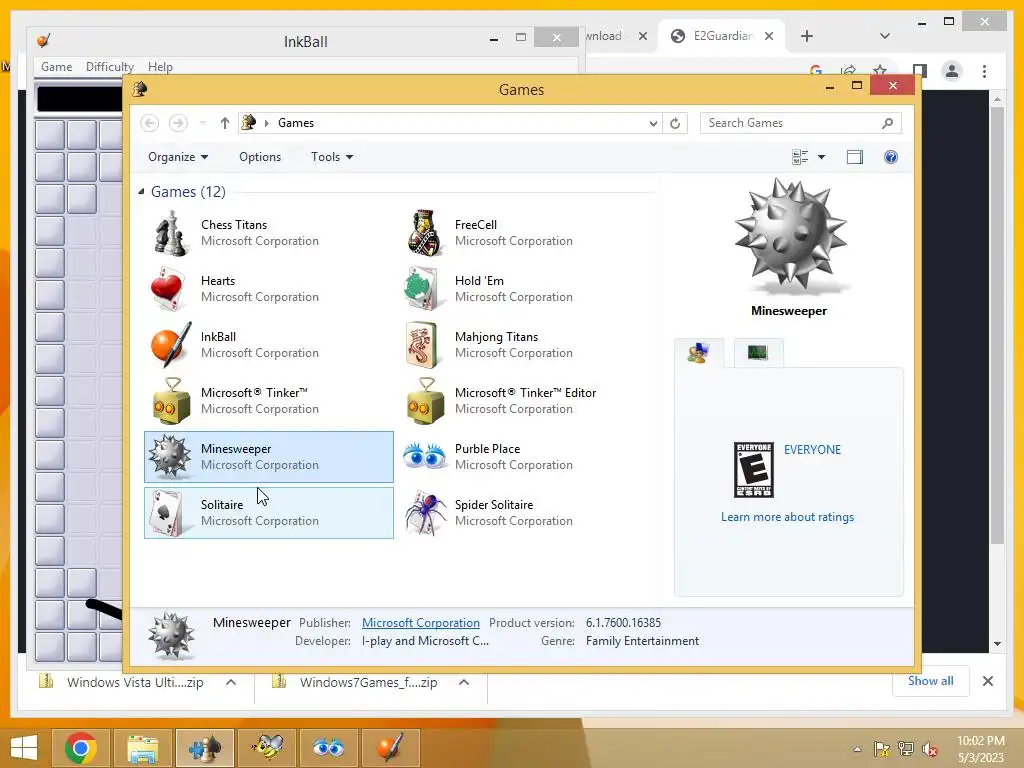Screen dimensions: 1024x768
Task: Select the Chess Titans game icon
Action: 170,233
